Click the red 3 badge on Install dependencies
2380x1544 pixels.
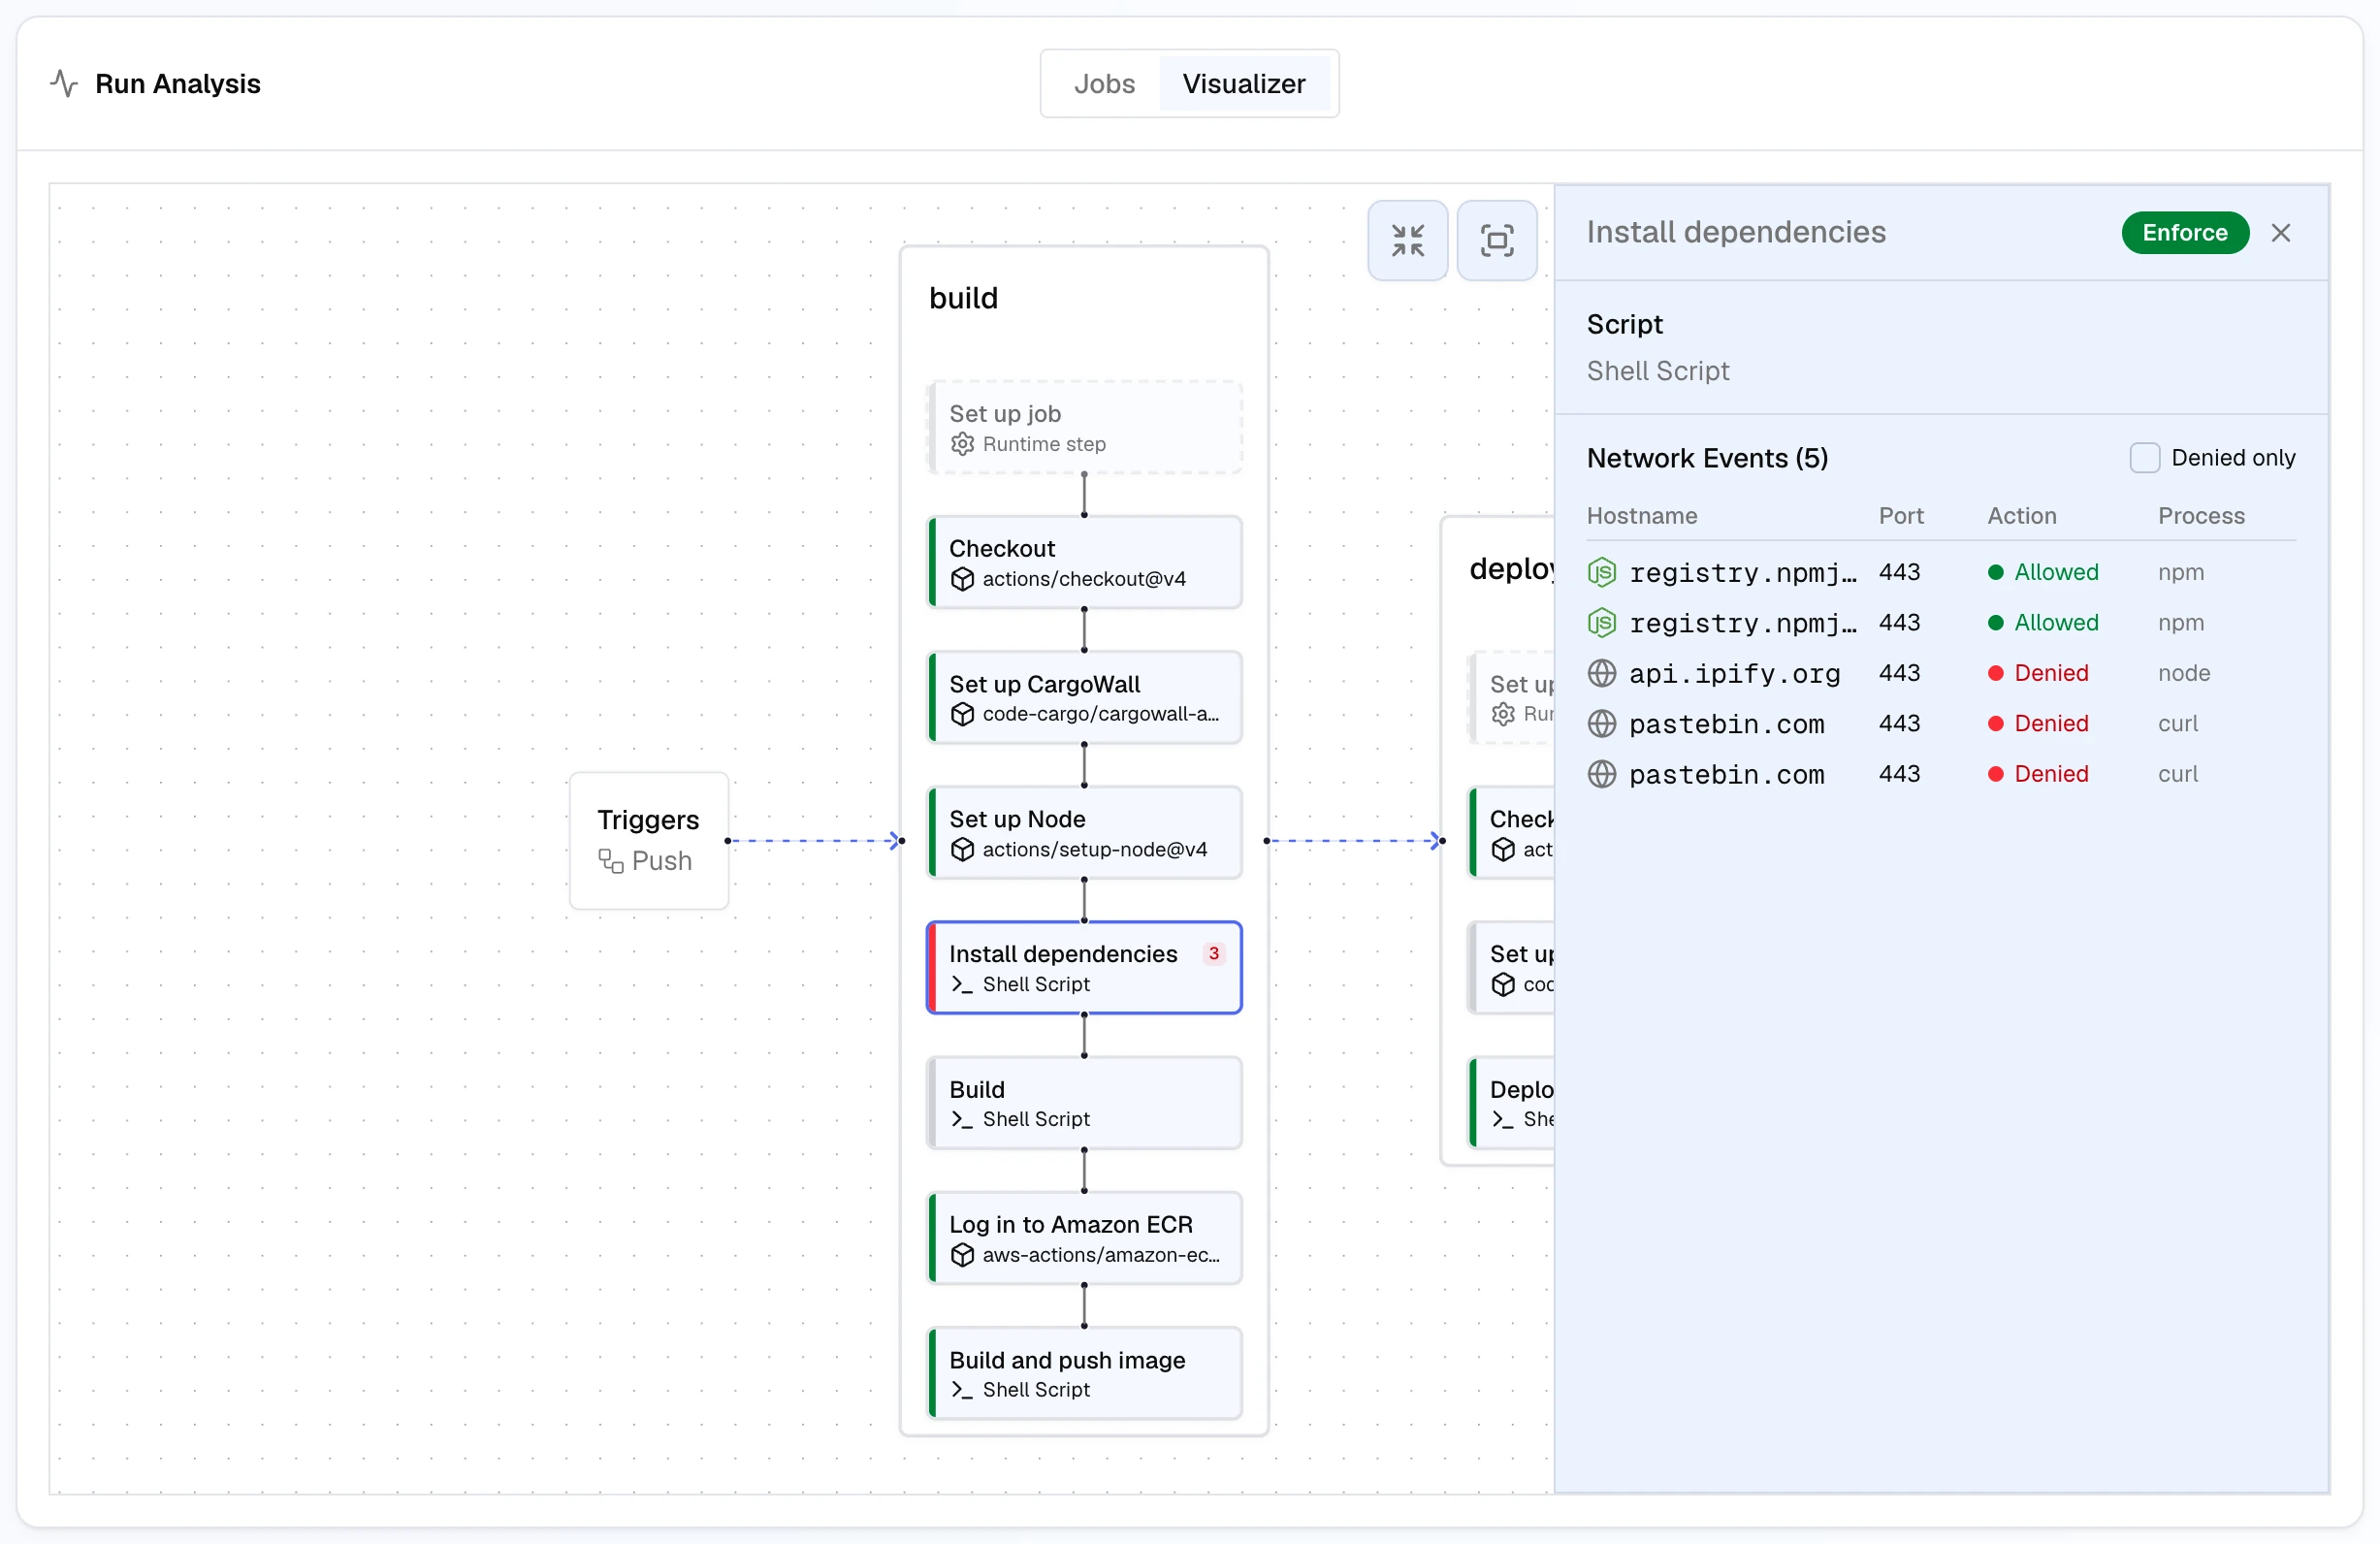[x=1213, y=954]
